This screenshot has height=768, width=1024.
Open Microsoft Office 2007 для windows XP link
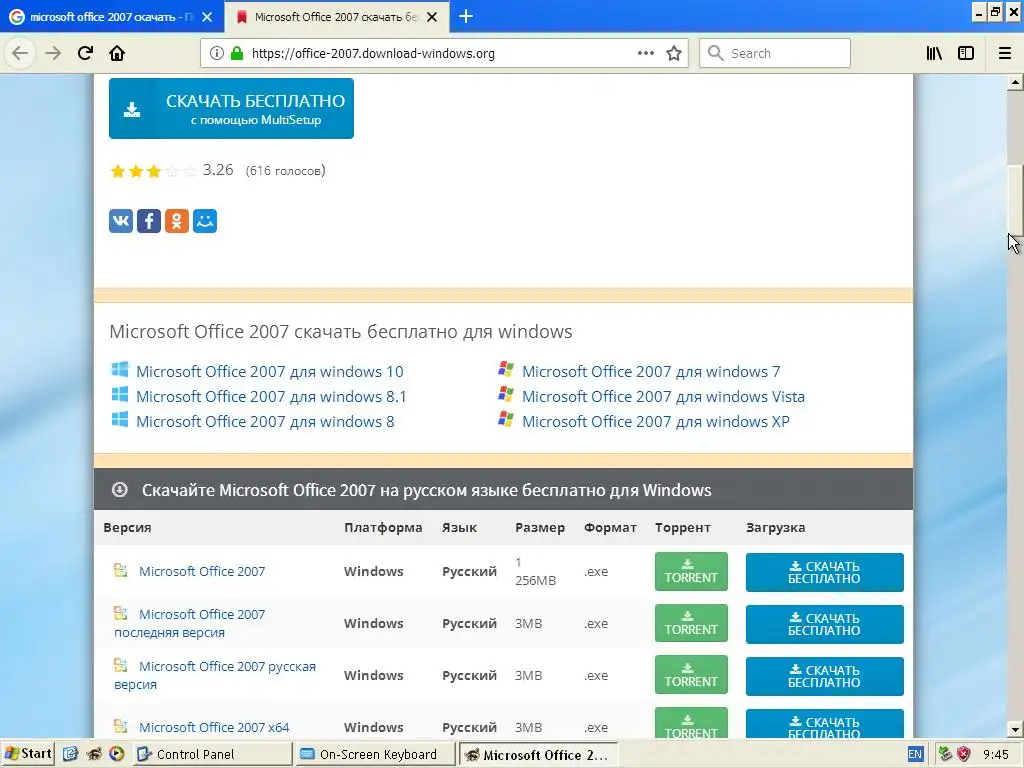(656, 421)
